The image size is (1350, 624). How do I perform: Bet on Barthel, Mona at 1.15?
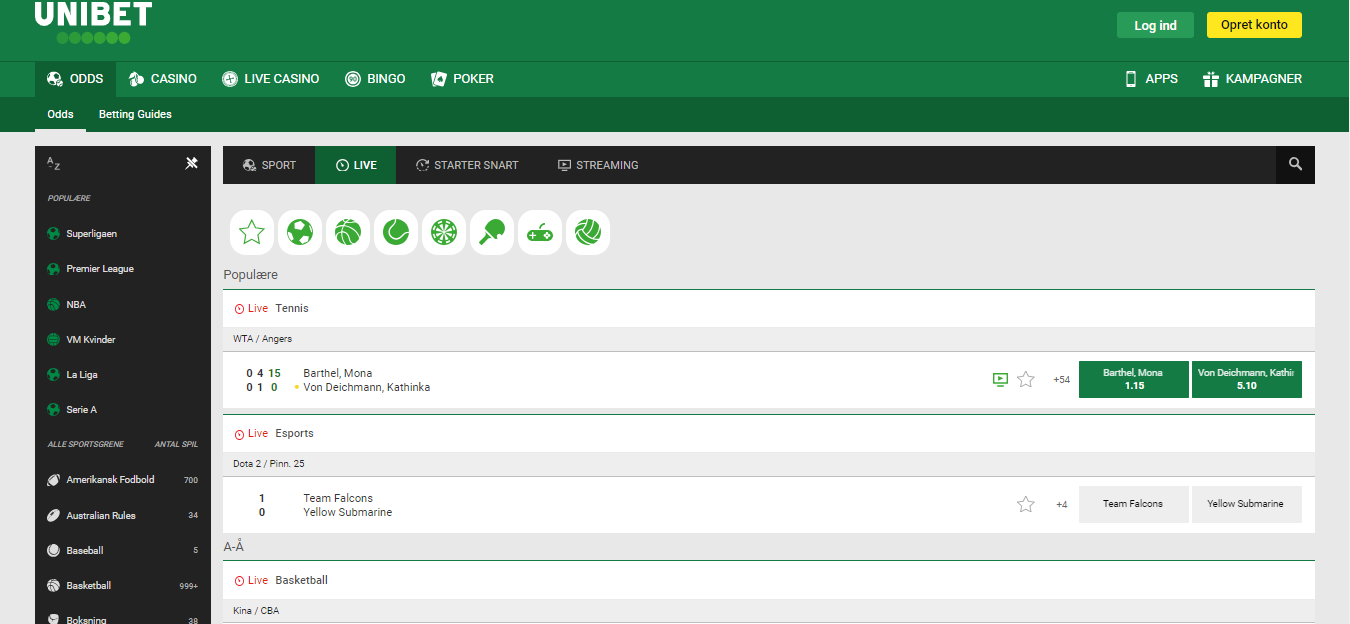tap(1134, 379)
